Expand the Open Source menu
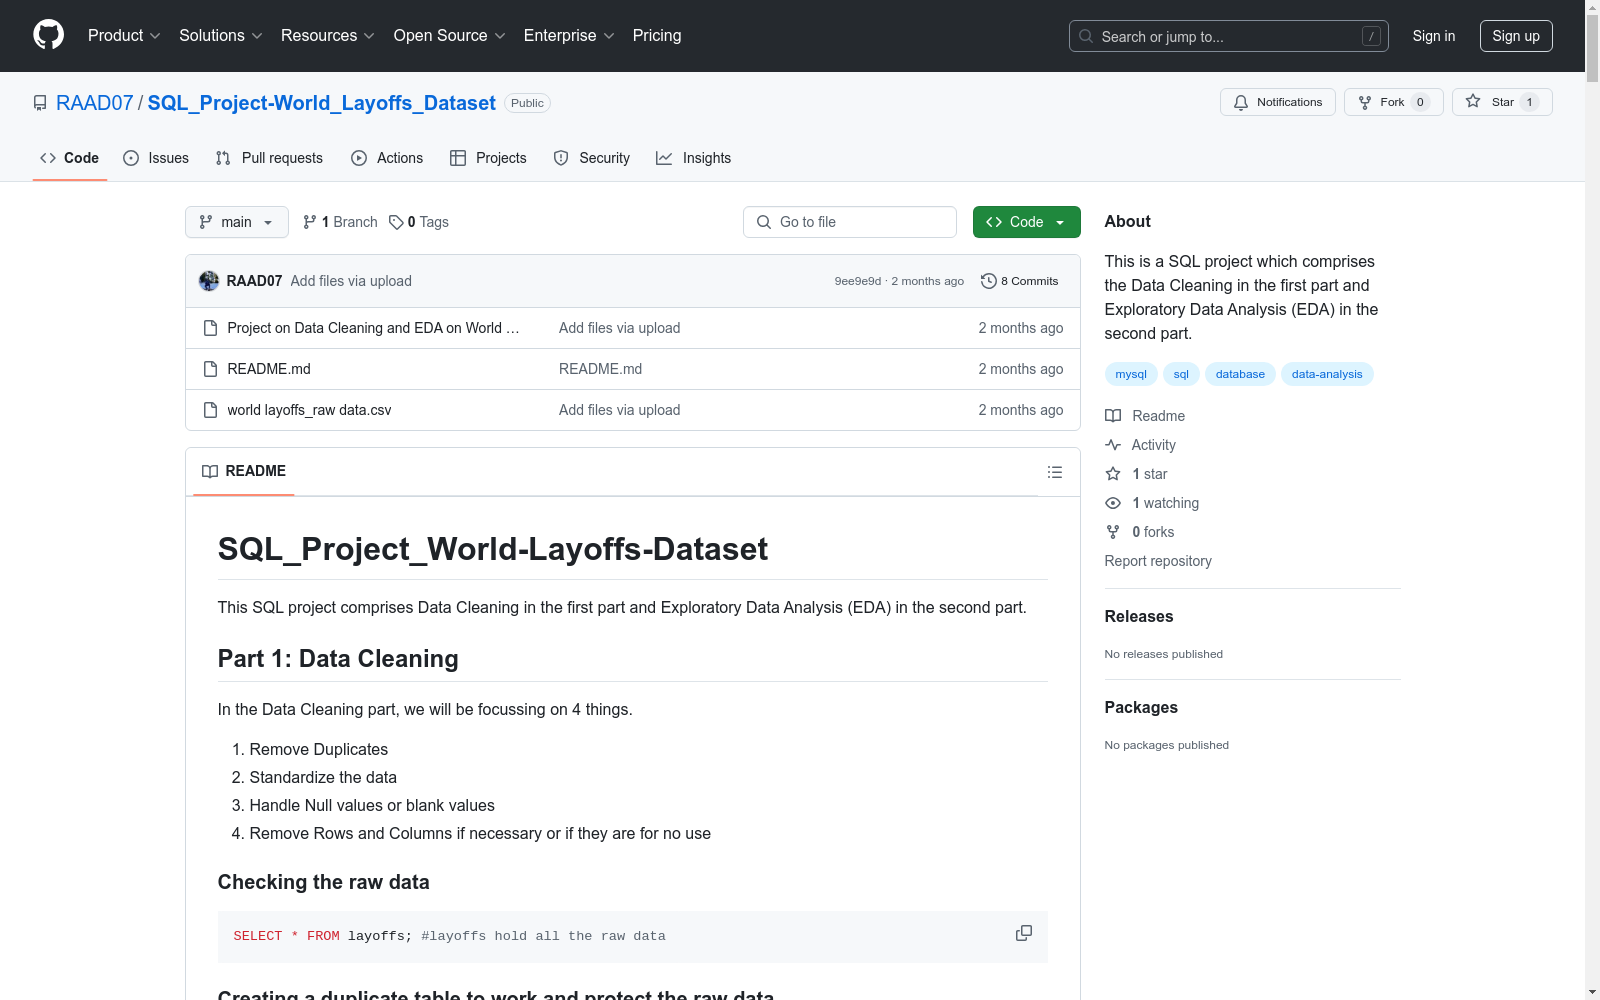The height and width of the screenshot is (1000, 1600). click(450, 35)
